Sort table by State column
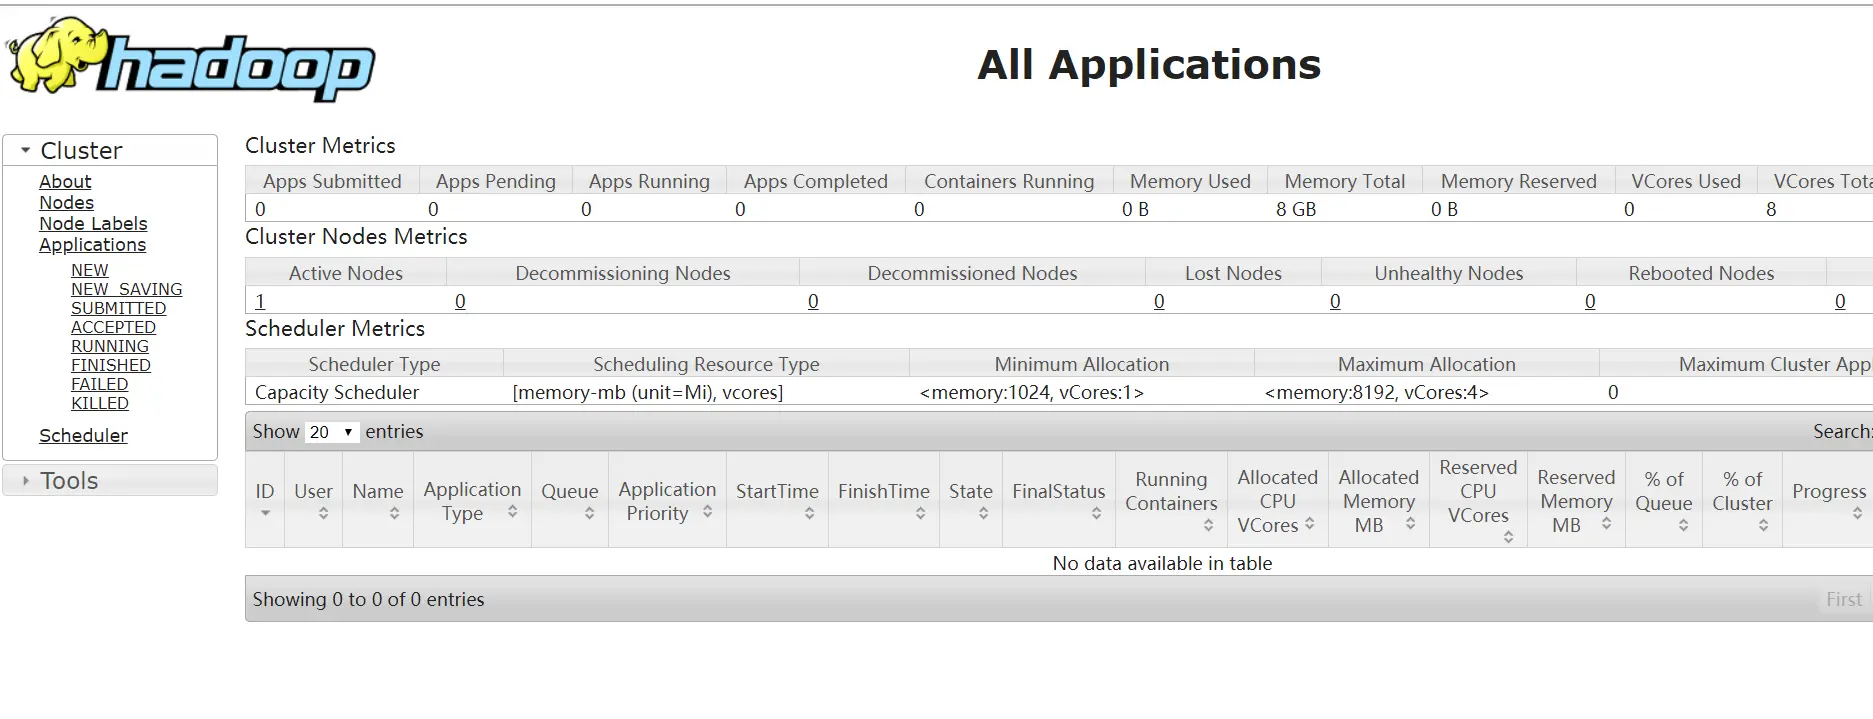The height and width of the screenshot is (719, 1873). [971, 499]
